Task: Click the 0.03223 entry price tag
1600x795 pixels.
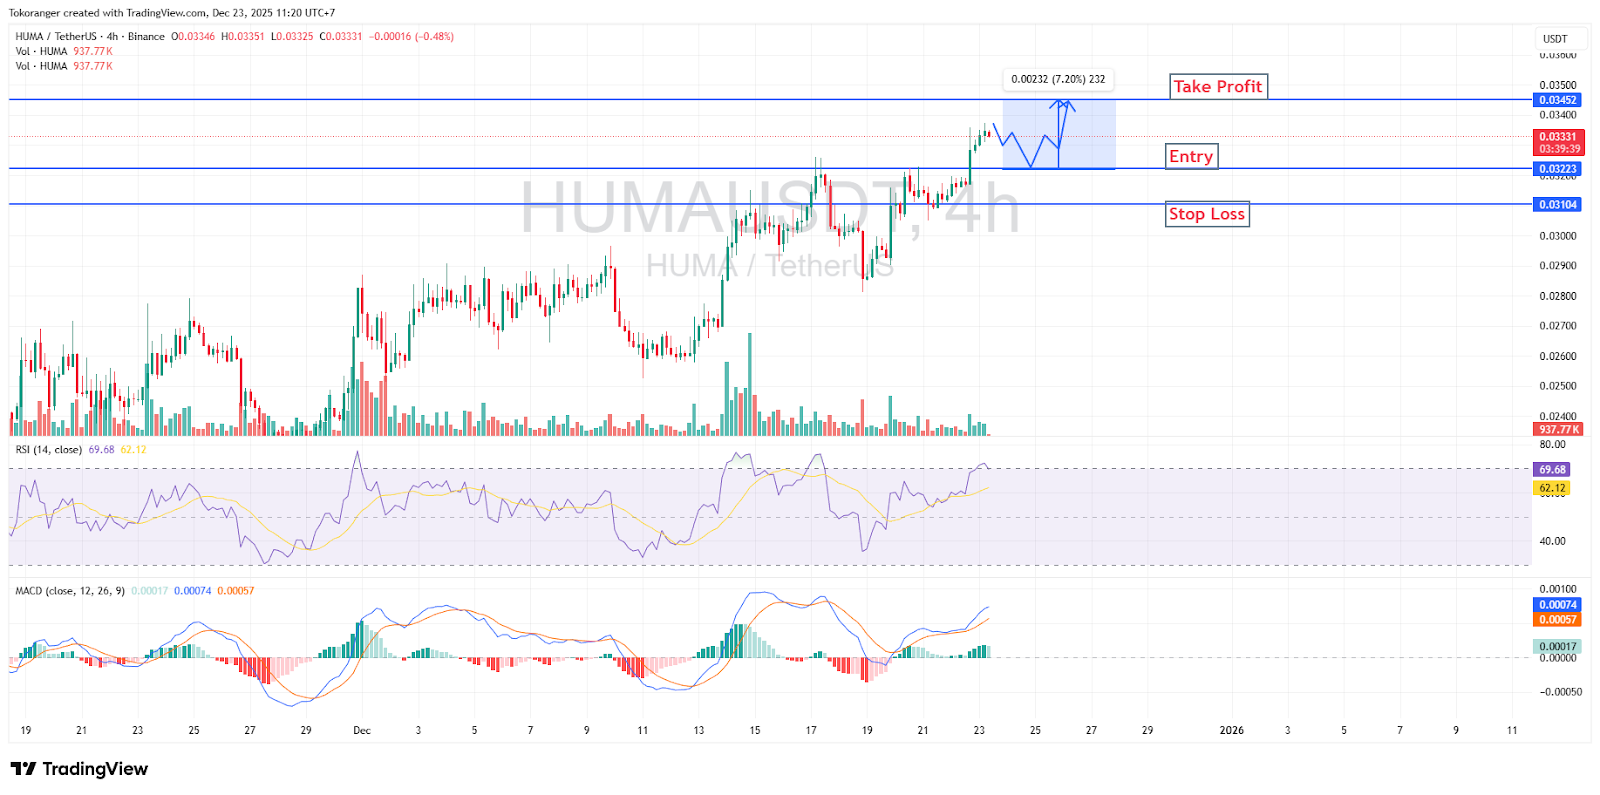Action: tap(1557, 169)
